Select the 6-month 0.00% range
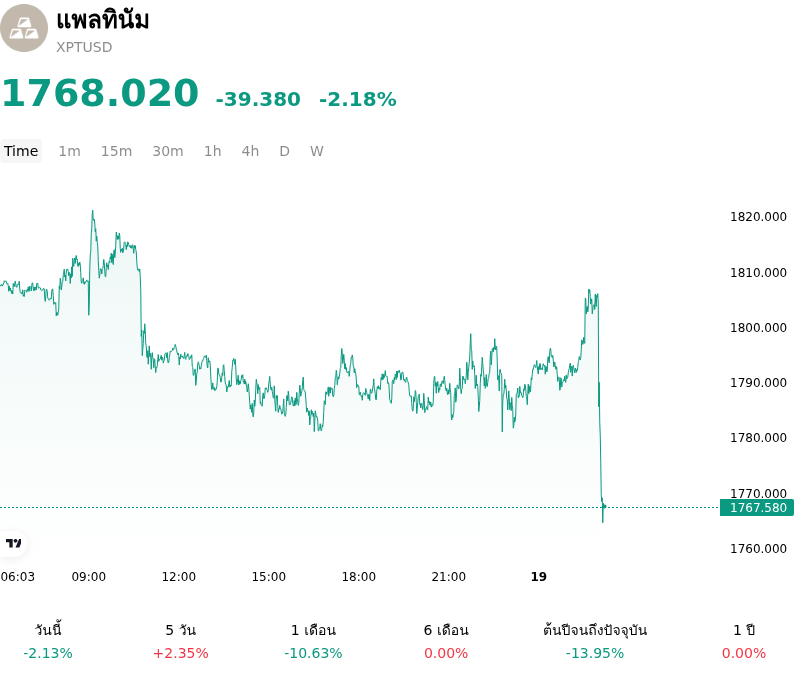This screenshot has width=800, height=673. 446,641
